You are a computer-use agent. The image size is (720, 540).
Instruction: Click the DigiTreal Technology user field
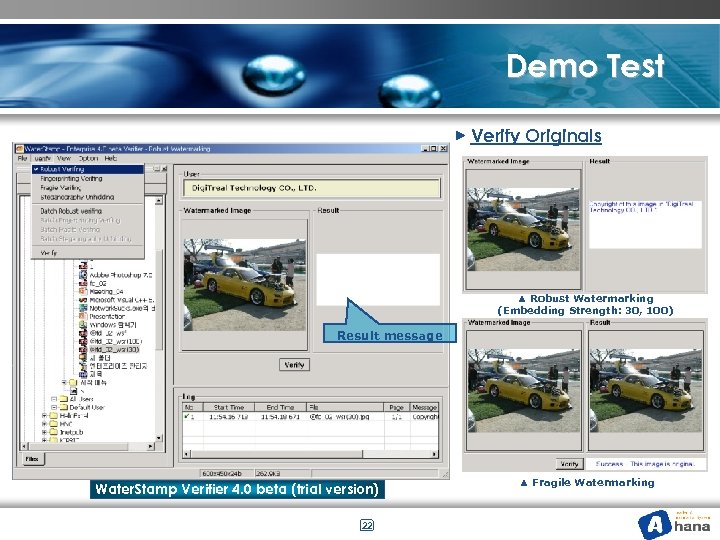311,188
